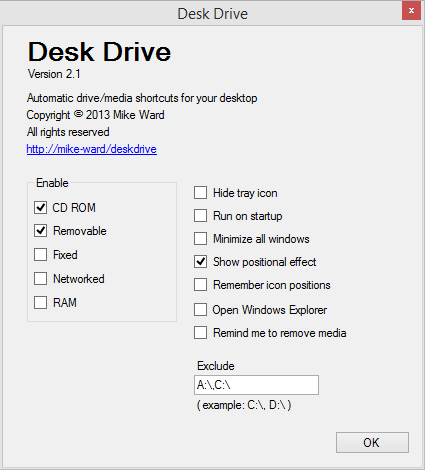Viewport: 425px width, 470px height.
Task: Open the mike-ward deskdrive hyperlink
Action: coord(92,149)
